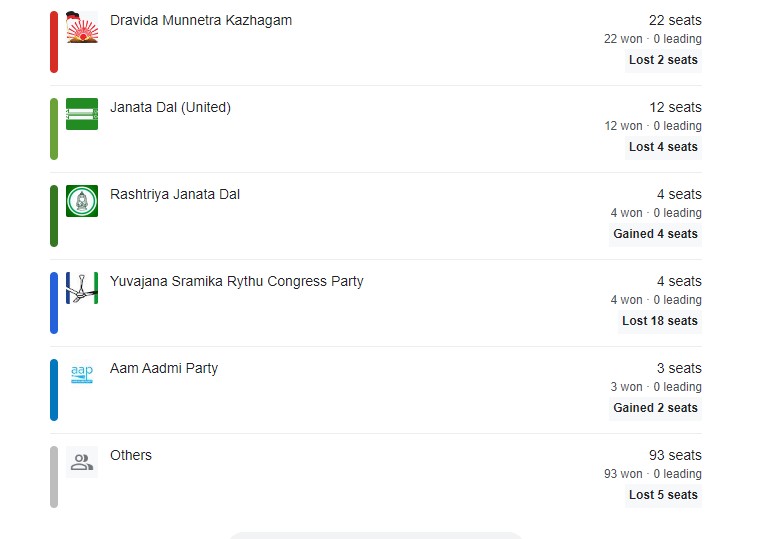Click the YSR Congress Party fan logo

82,288
